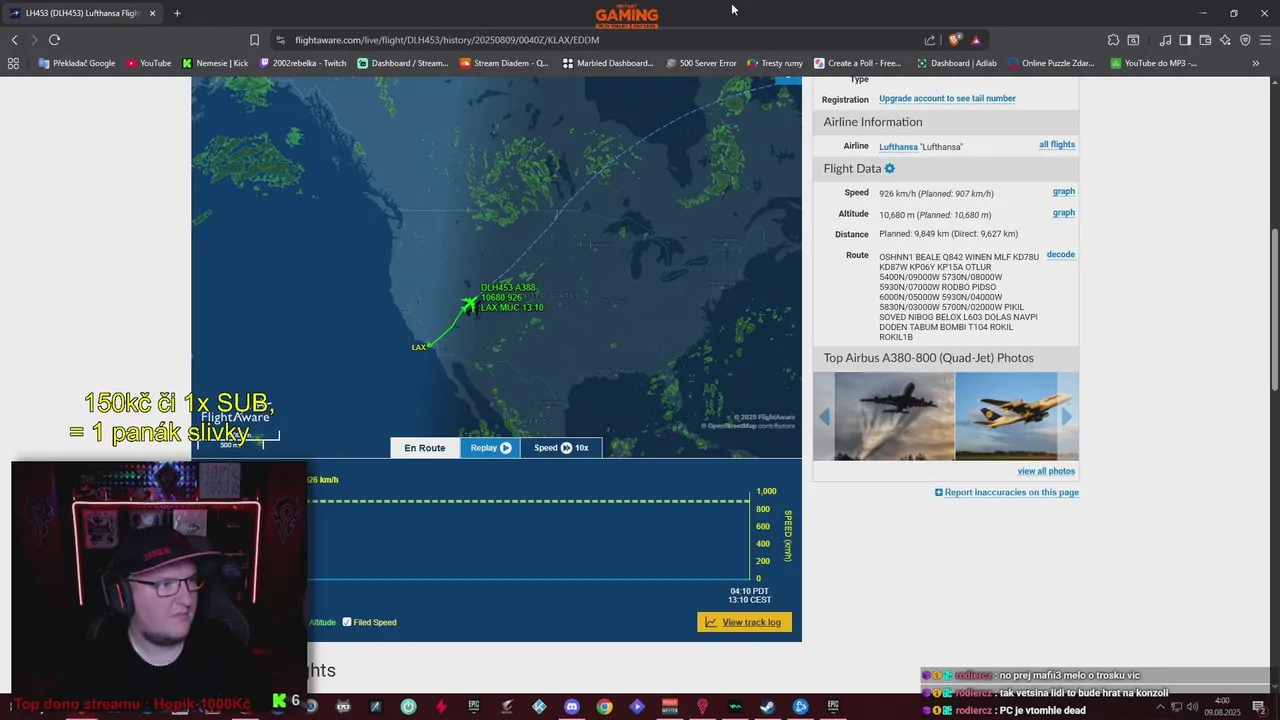Viewport: 1280px width, 720px height.
Task: Open the Stream Diadem bookmark
Action: (504, 63)
